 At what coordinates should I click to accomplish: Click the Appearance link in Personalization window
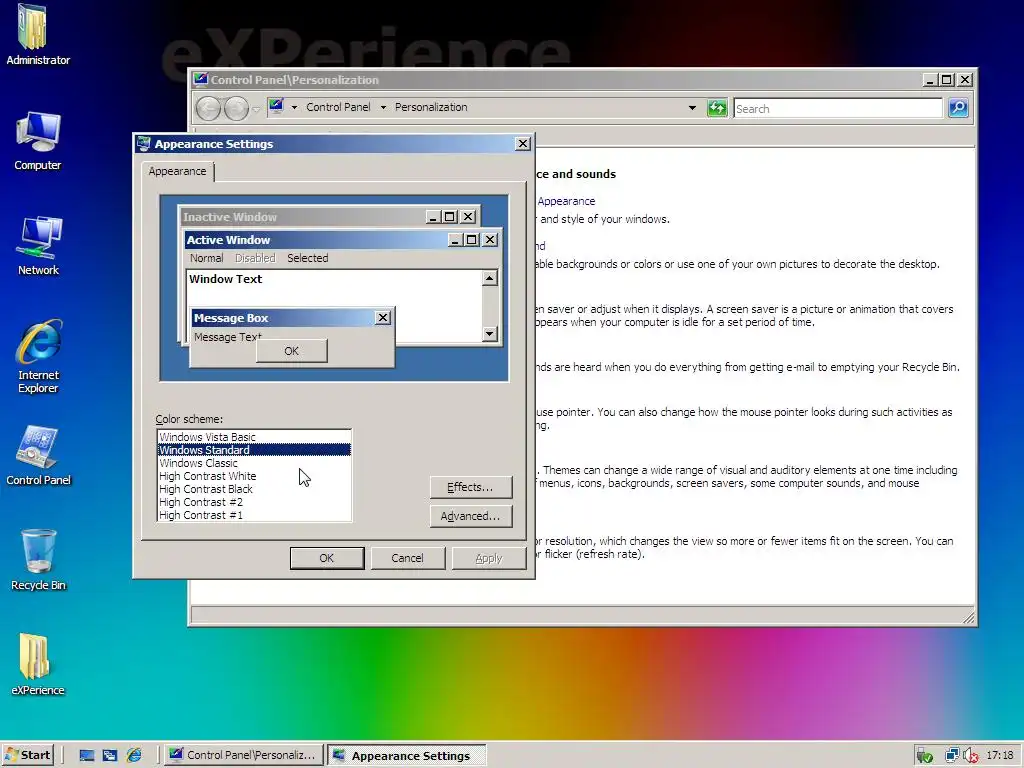tap(566, 201)
